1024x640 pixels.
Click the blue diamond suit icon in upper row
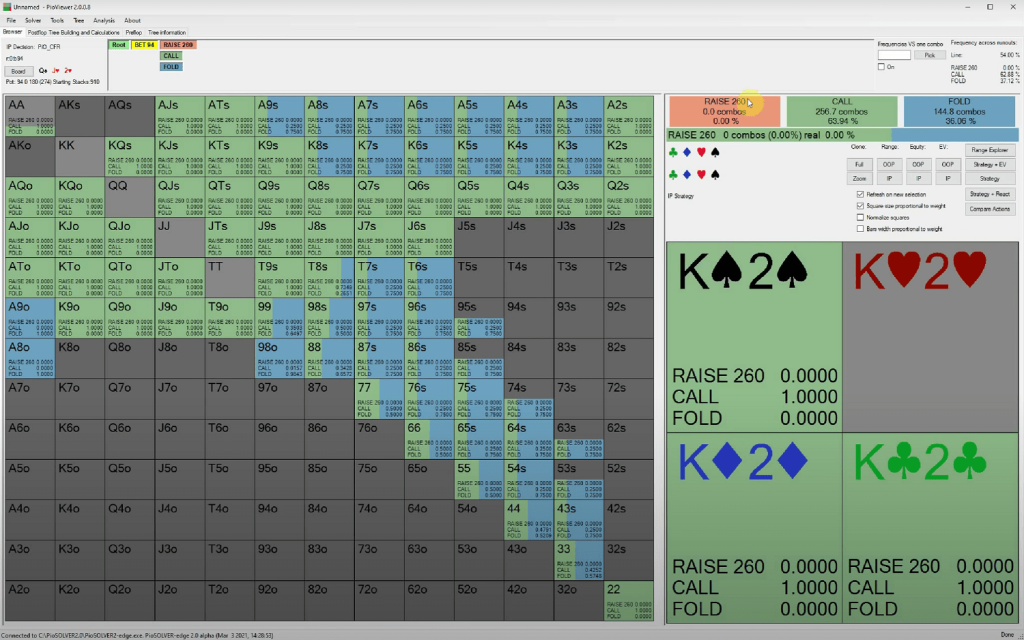pyautogui.click(x=686, y=153)
